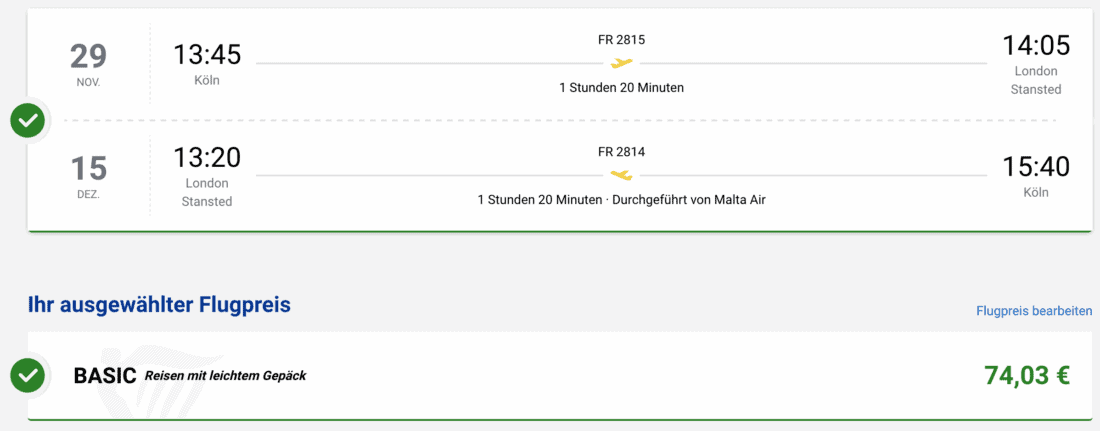The width and height of the screenshot is (1100, 431).
Task: Select the 29 Nov. outbound date
Action: [88, 63]
